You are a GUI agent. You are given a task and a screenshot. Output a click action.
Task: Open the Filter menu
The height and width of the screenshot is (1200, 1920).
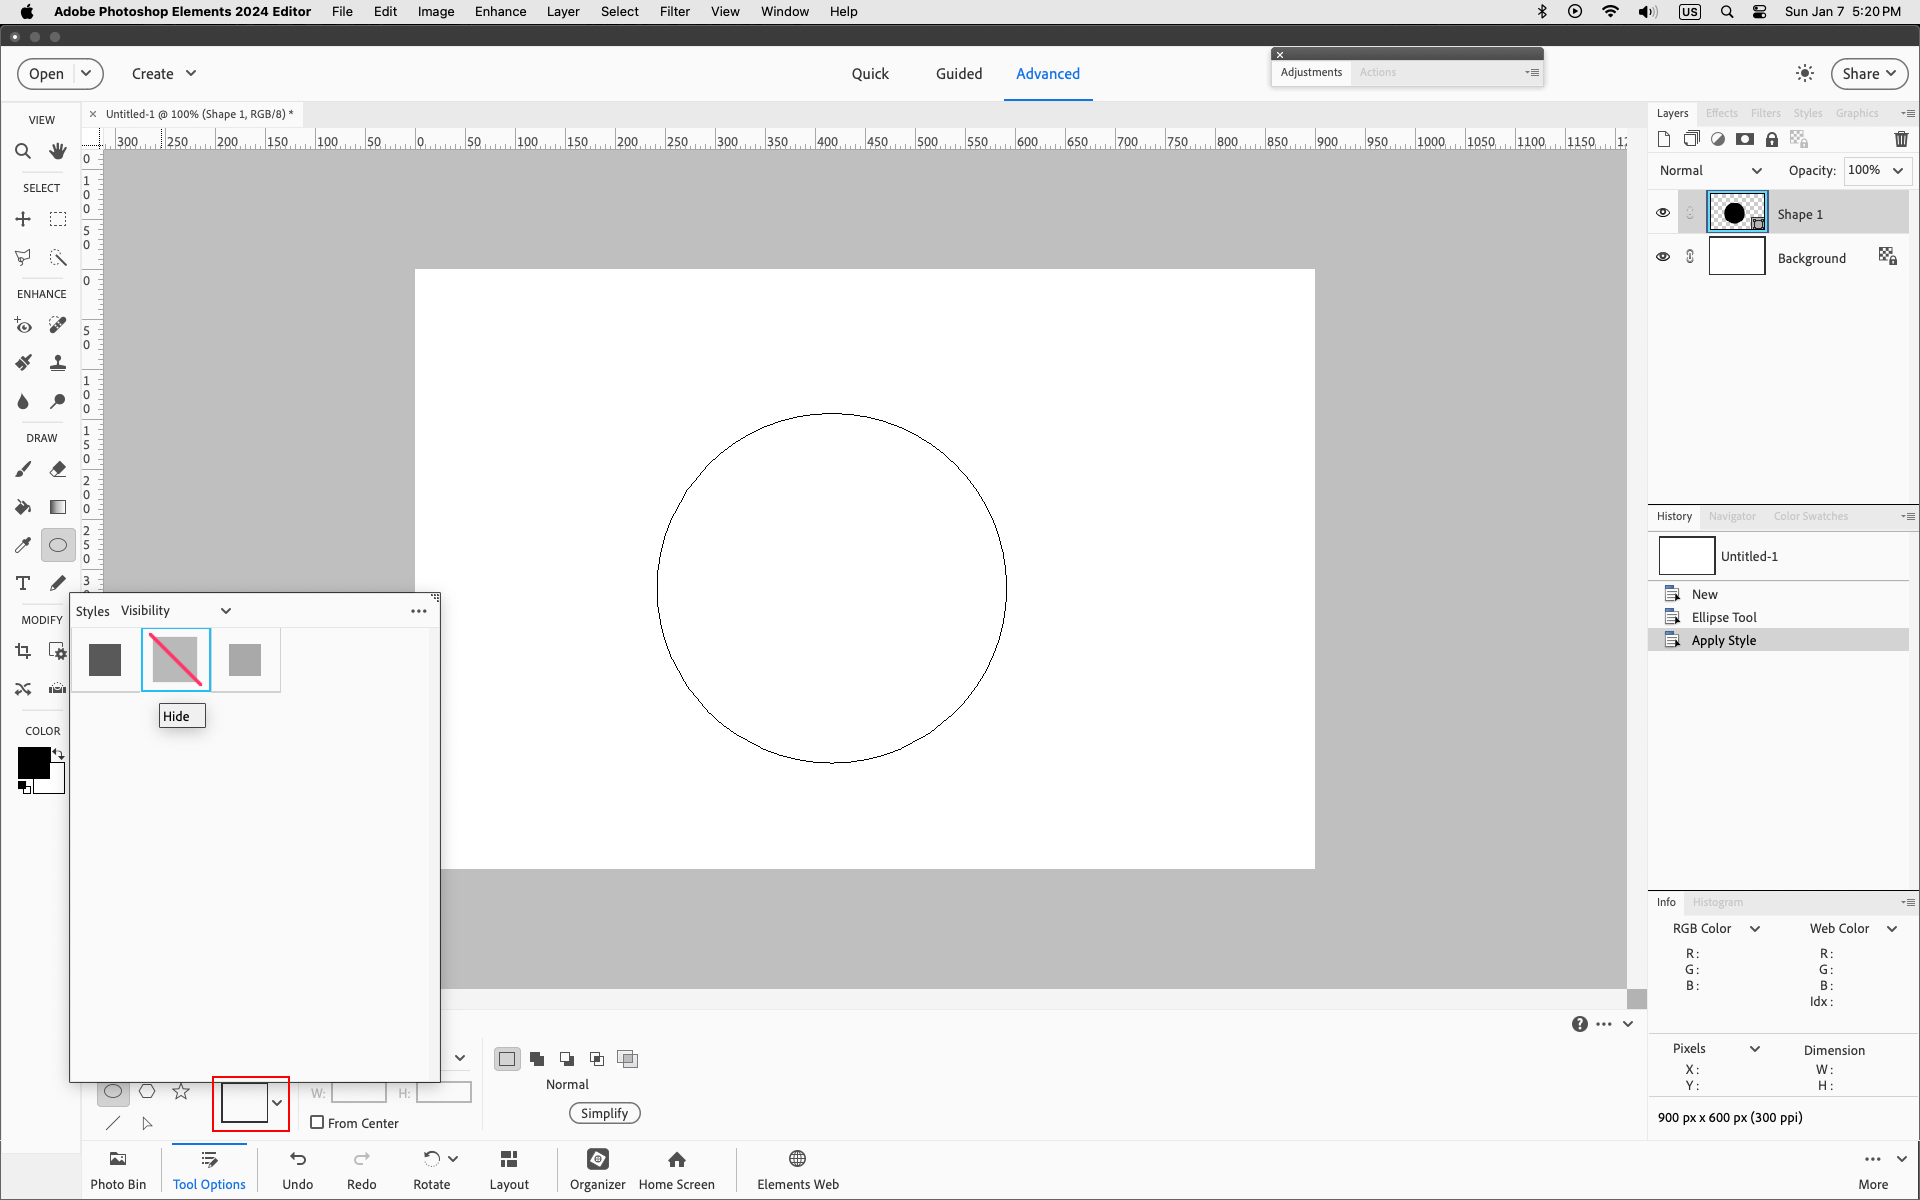(674, 11)
